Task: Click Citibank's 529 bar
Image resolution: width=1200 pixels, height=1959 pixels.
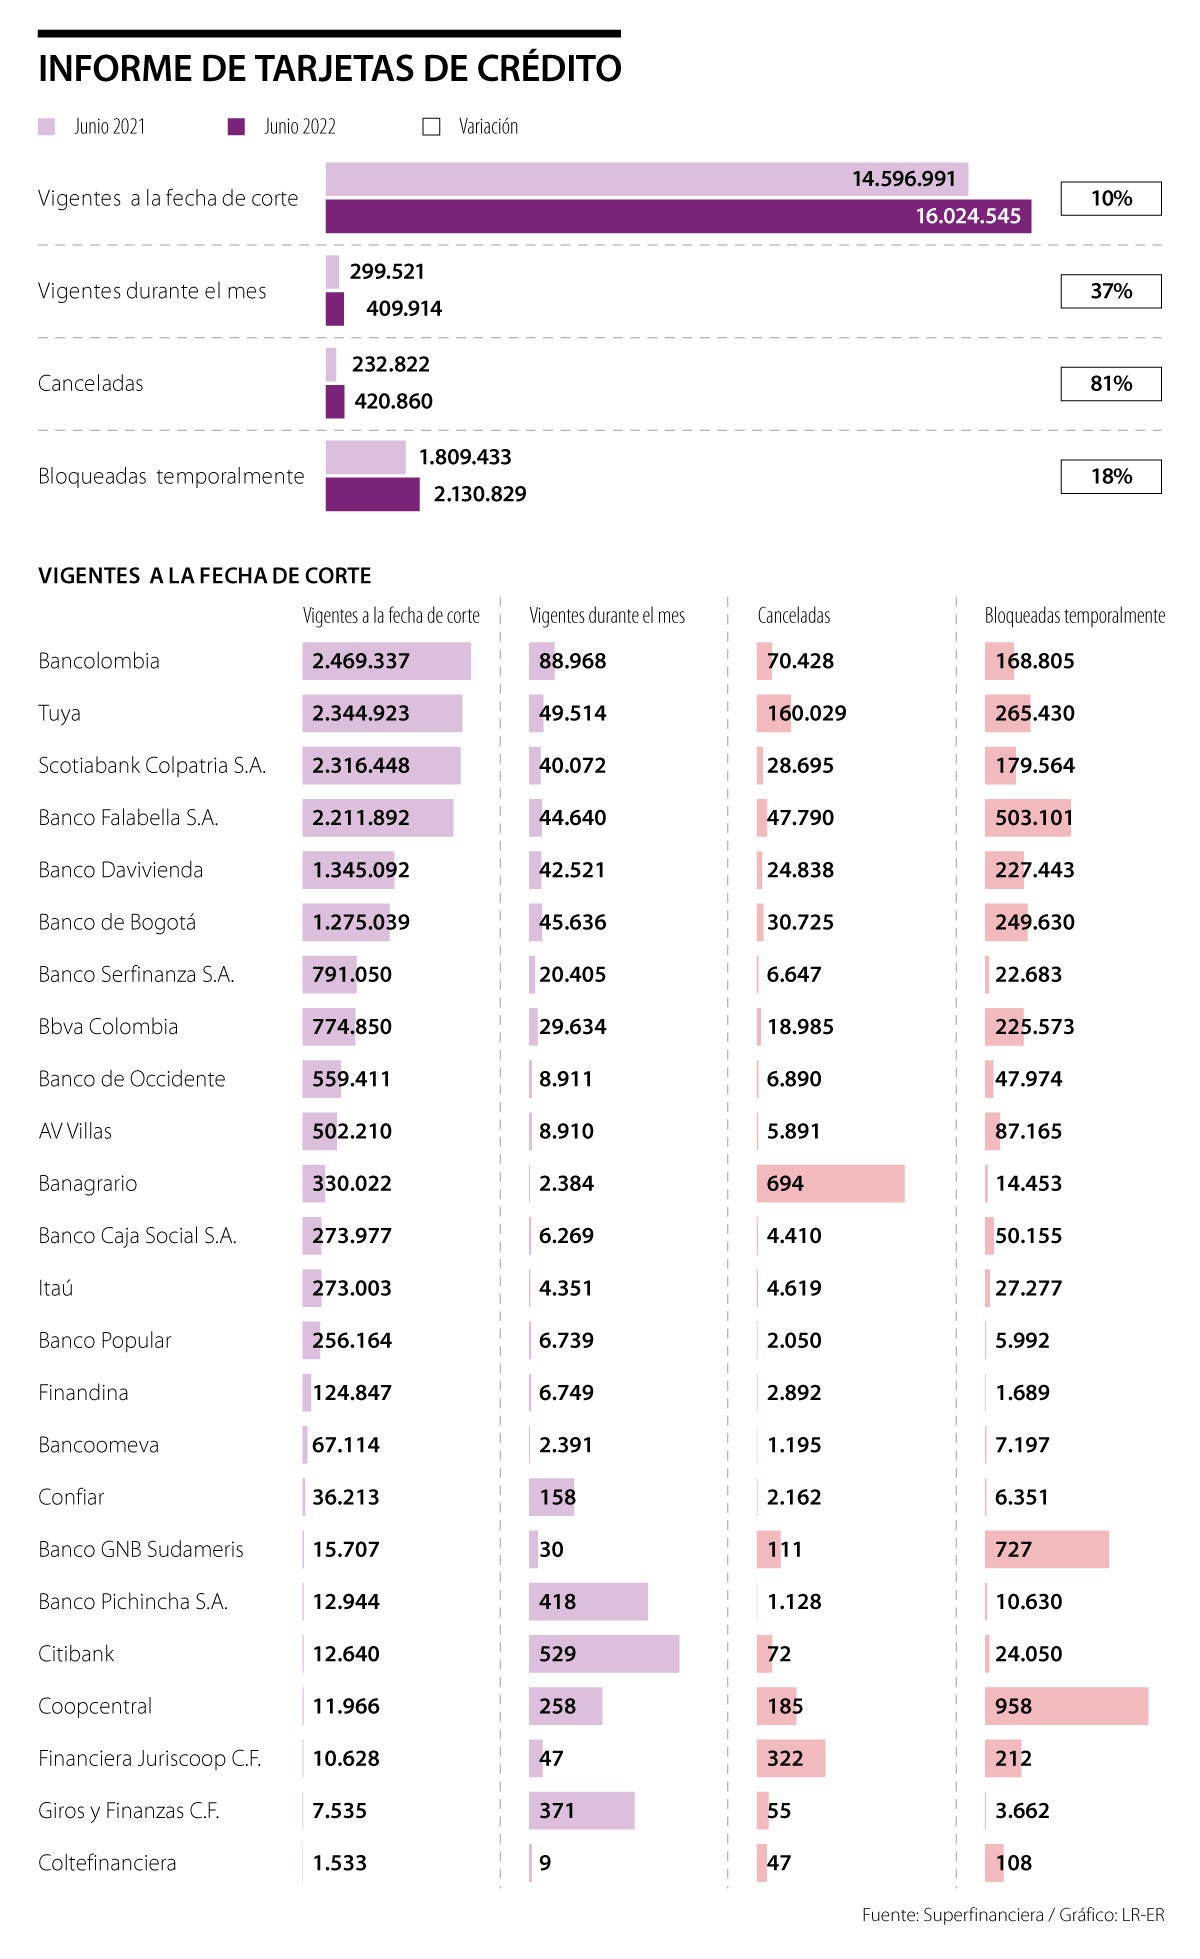Action: click(x=604, y=1654)
